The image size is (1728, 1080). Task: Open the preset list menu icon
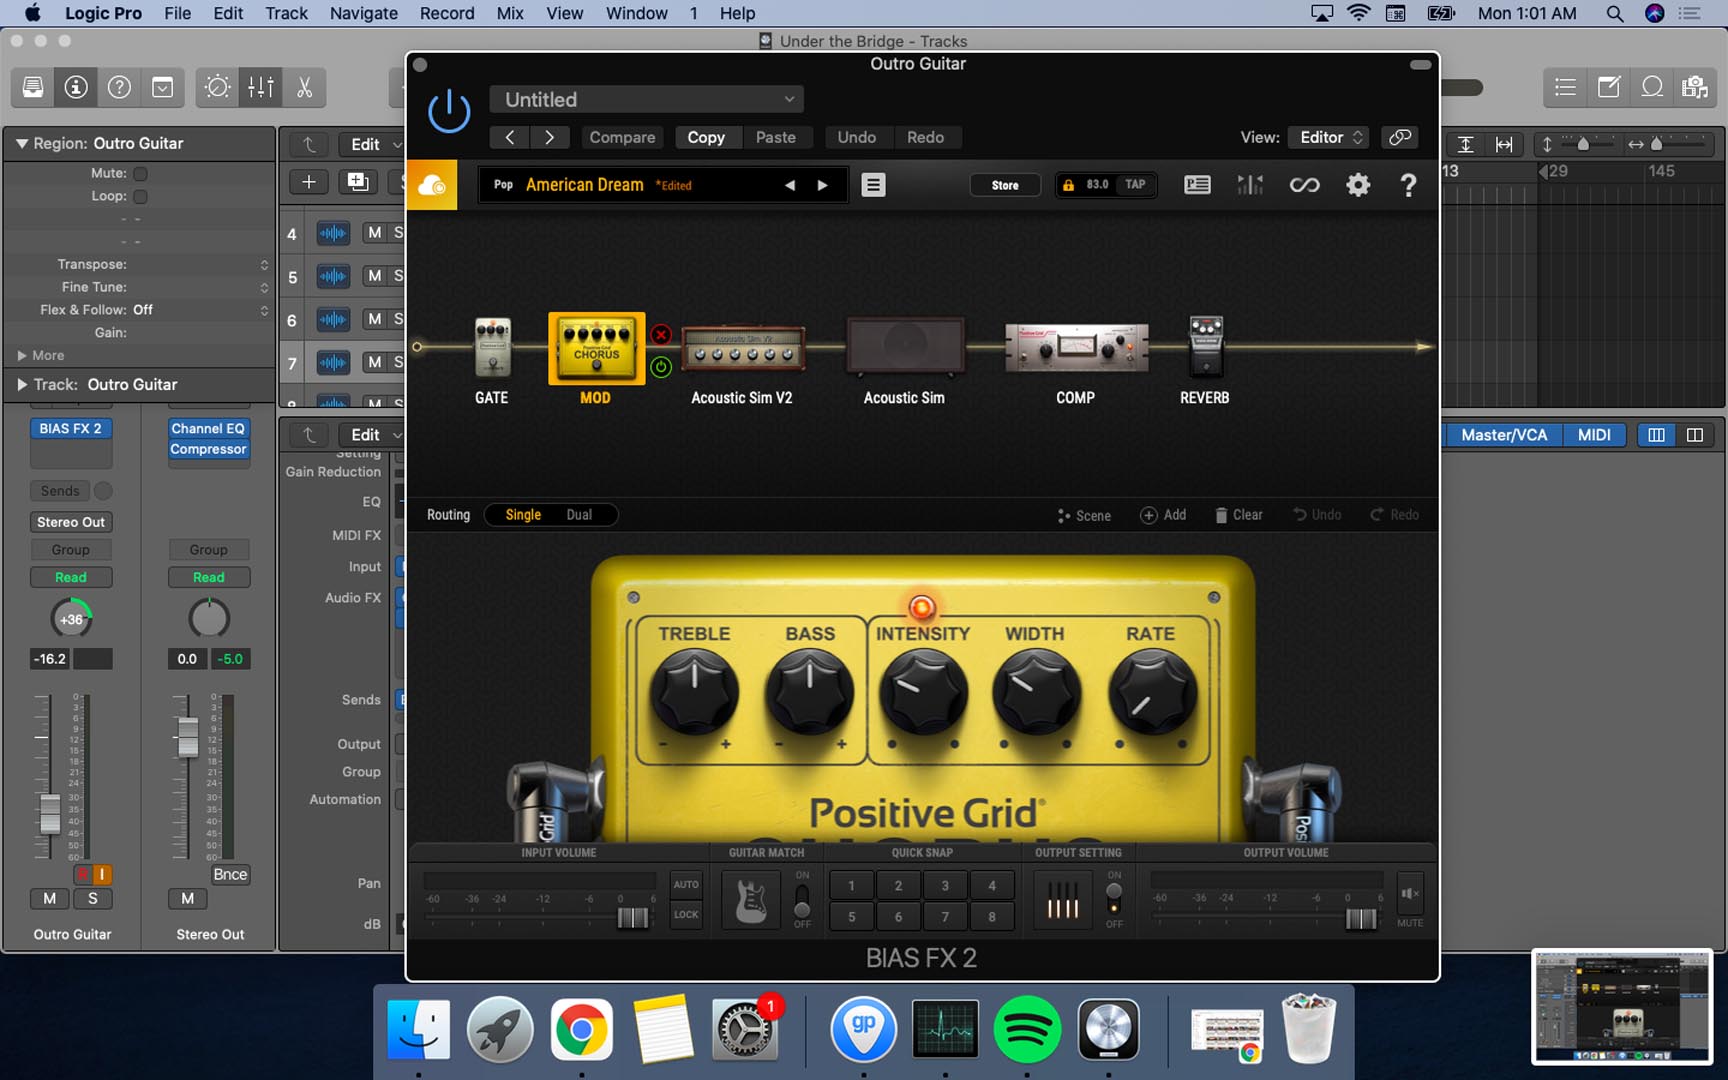pos(873,185)
